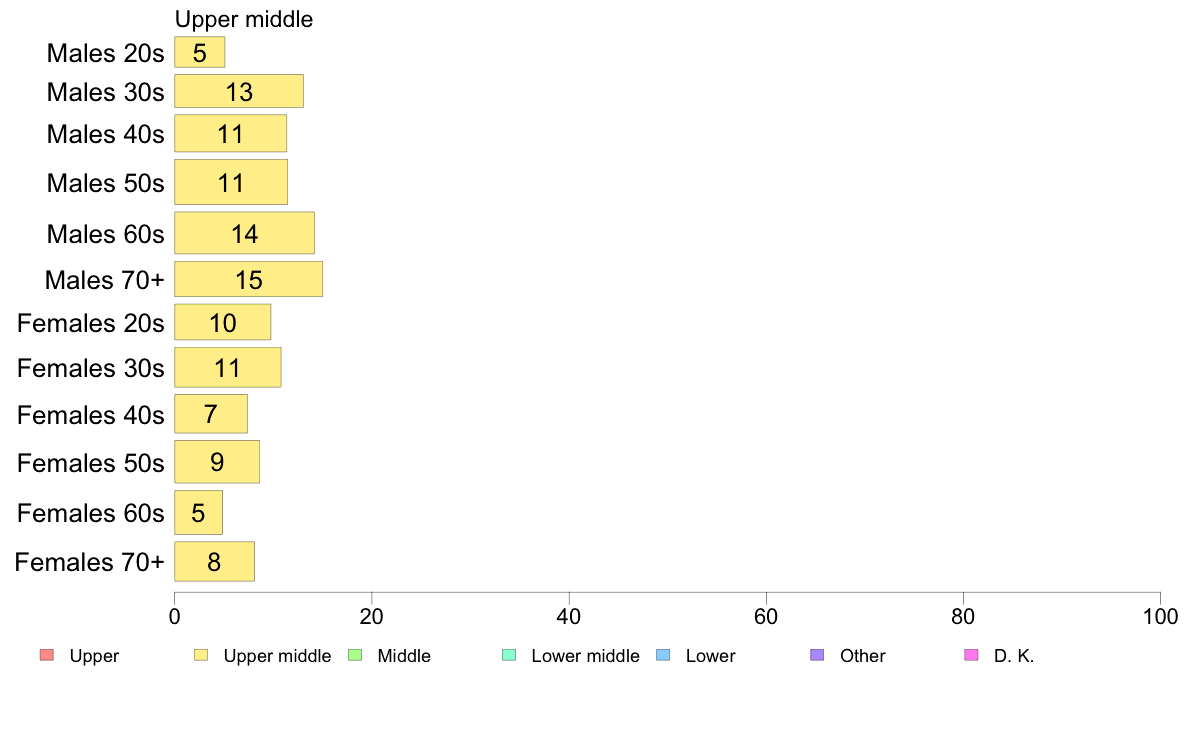
Task: Click the Lower middle legend label
Action: pyautogui.click(x=585, y=656)
